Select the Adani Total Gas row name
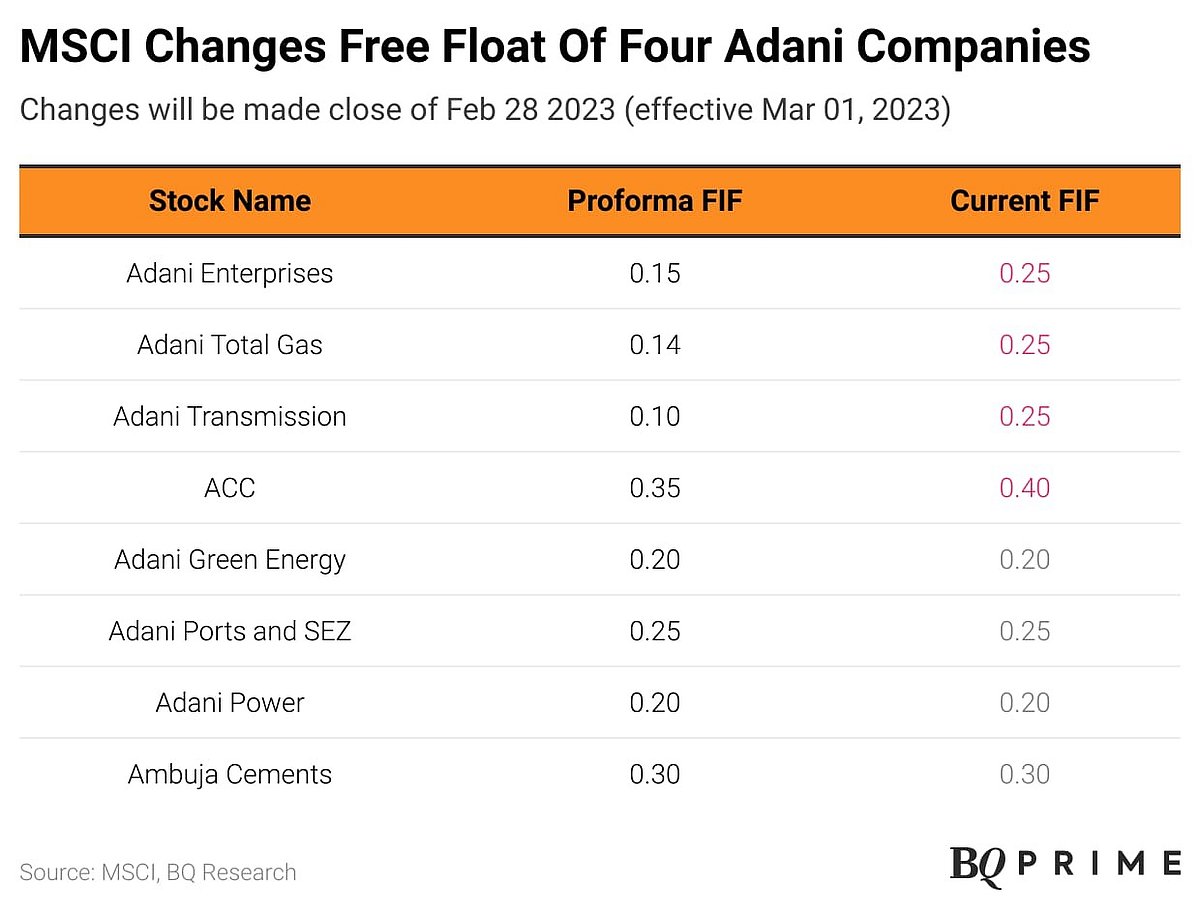 (229, 345)
